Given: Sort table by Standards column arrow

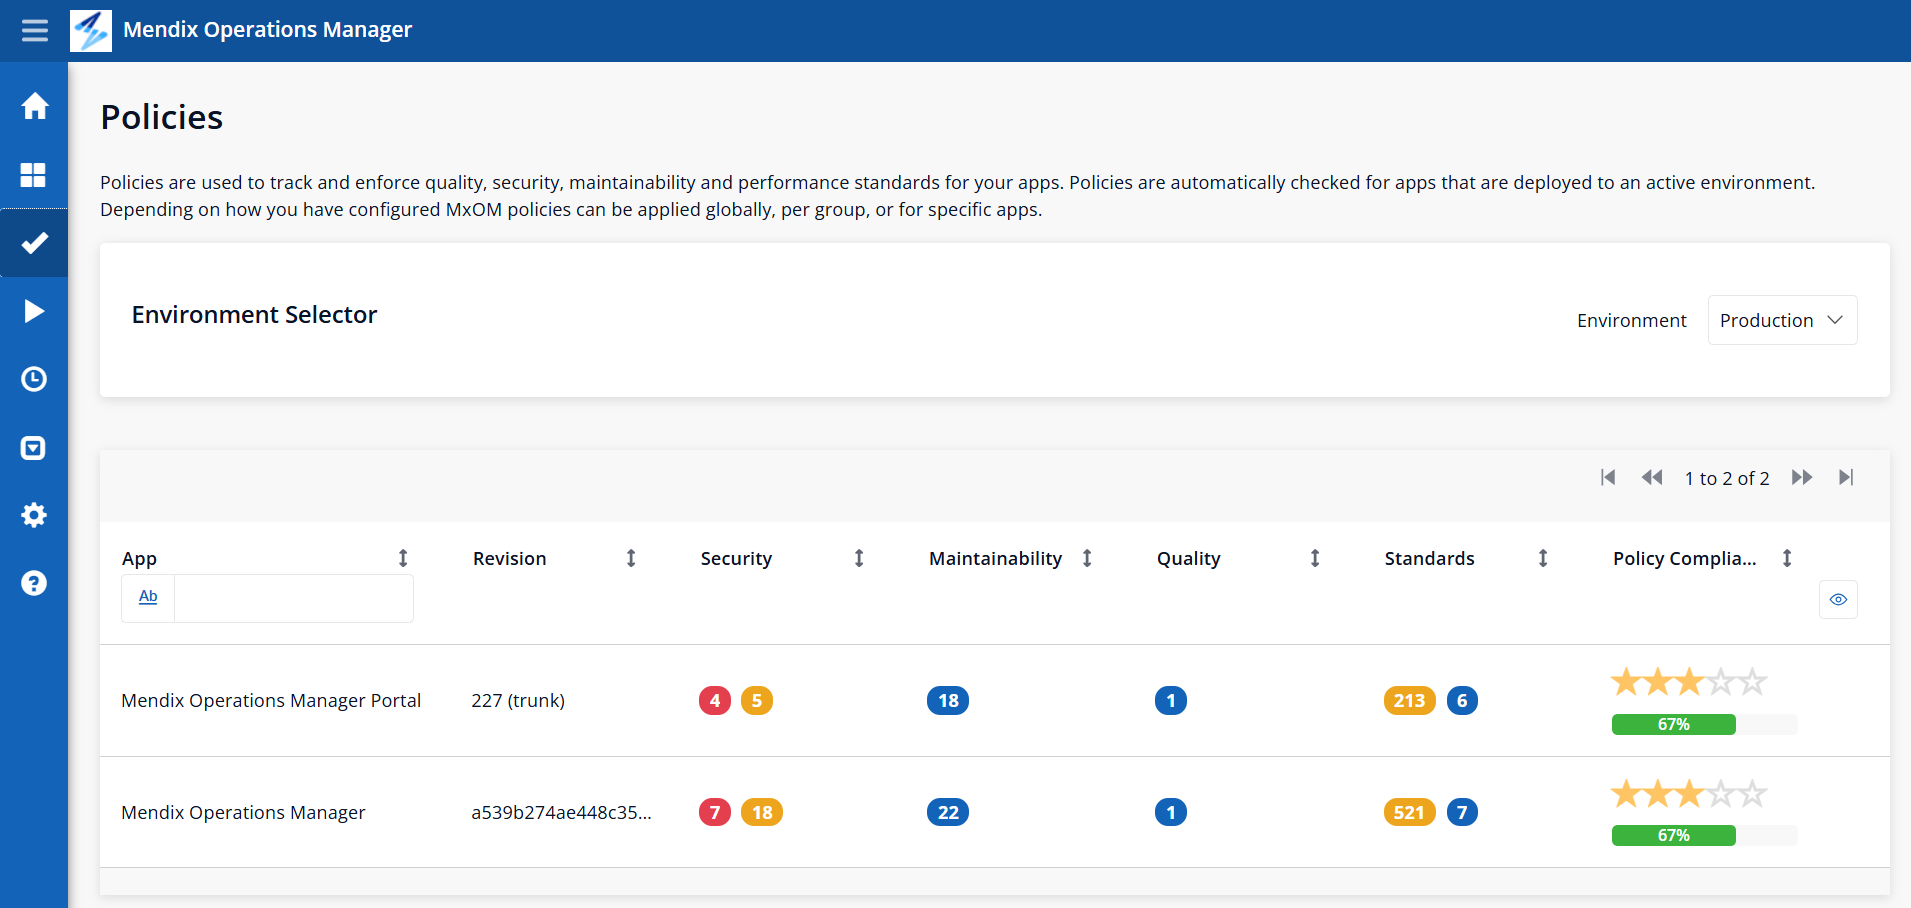Looking at the screenshot, I should 1543,558.
